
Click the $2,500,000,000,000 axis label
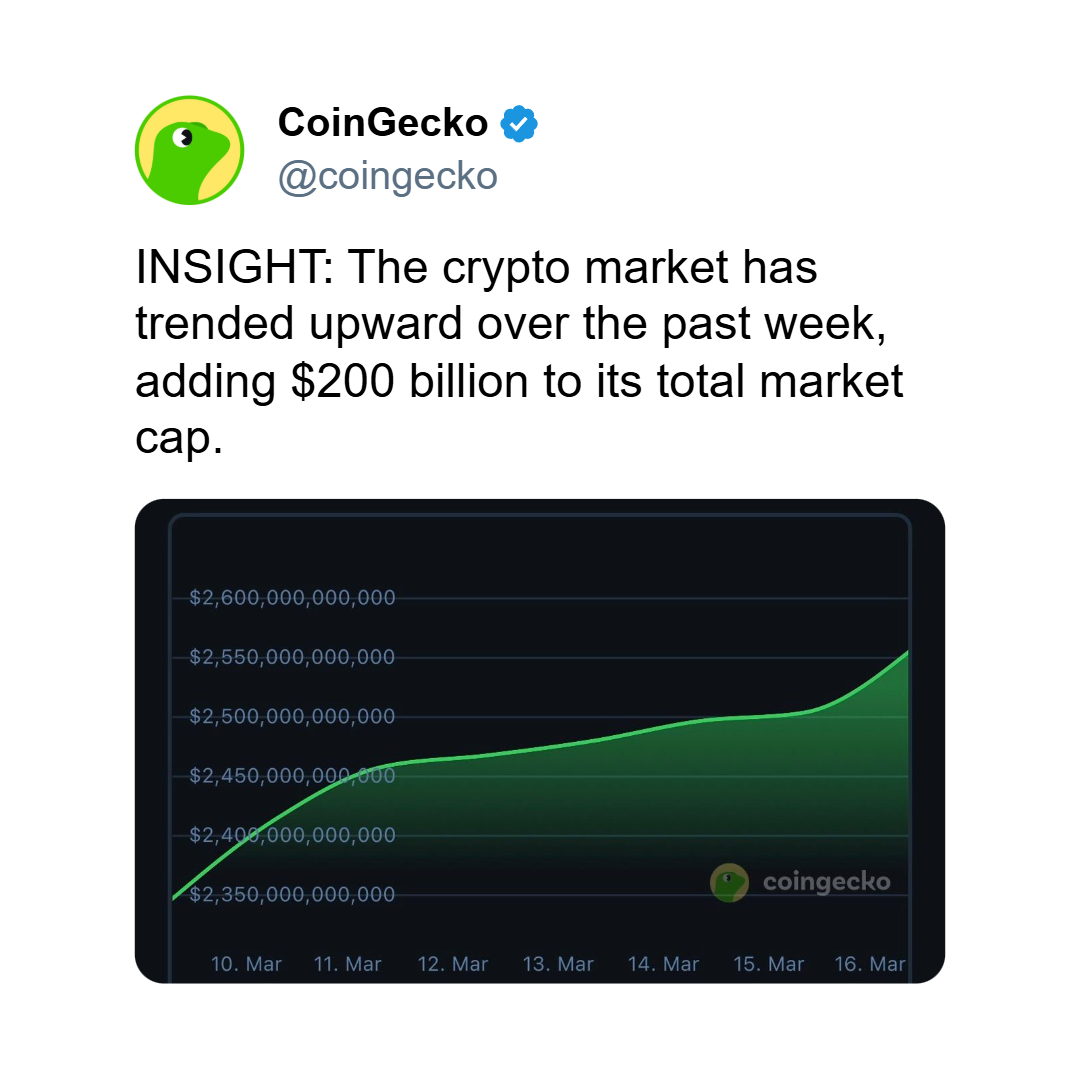tap(292, 716)
